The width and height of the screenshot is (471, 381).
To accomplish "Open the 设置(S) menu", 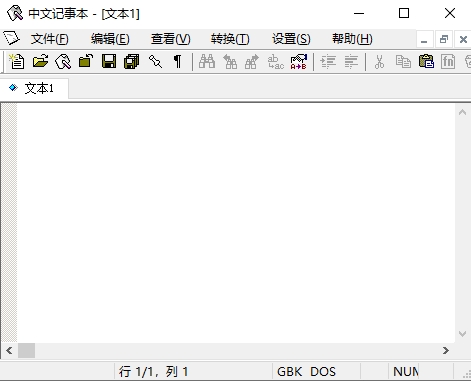I will [291, 39].
